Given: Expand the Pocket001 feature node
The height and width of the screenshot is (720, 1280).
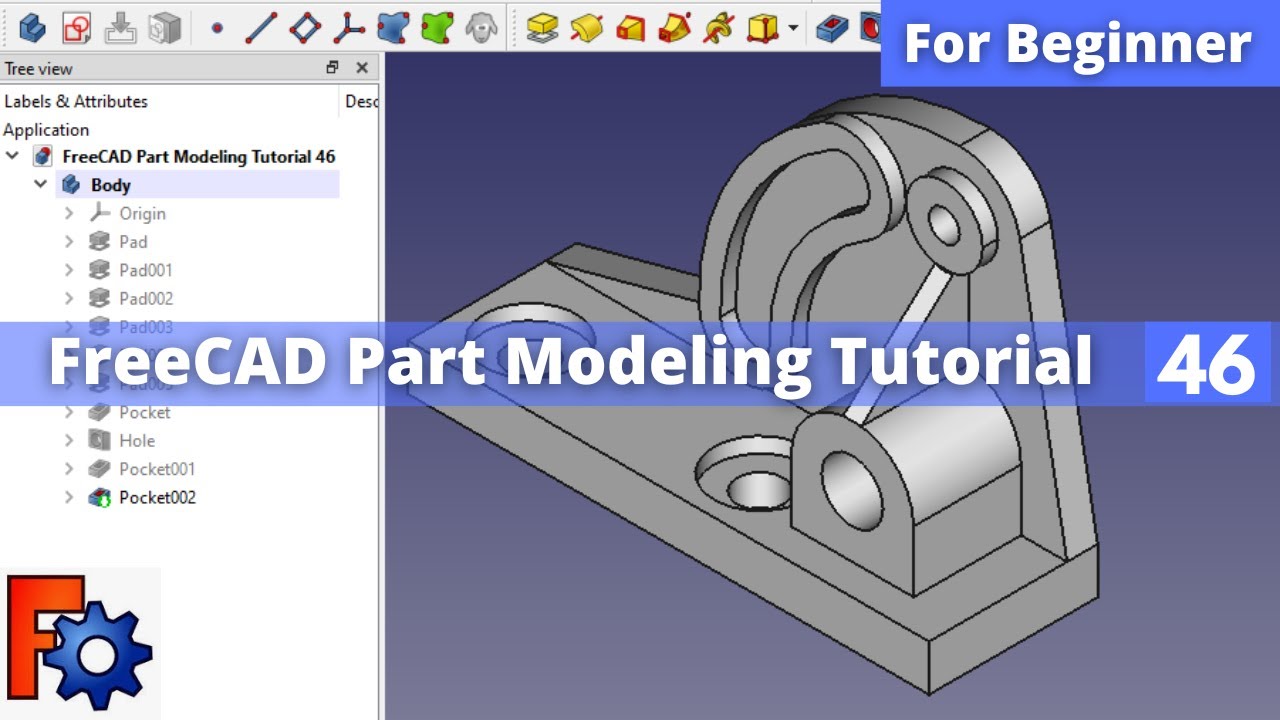Looking at the screenshot, I should pyautogui.click(x=69, y=469).
